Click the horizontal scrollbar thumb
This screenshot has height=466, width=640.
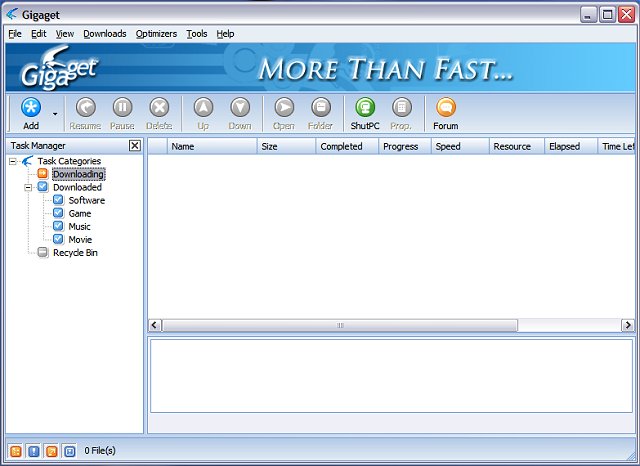(340, 325)
